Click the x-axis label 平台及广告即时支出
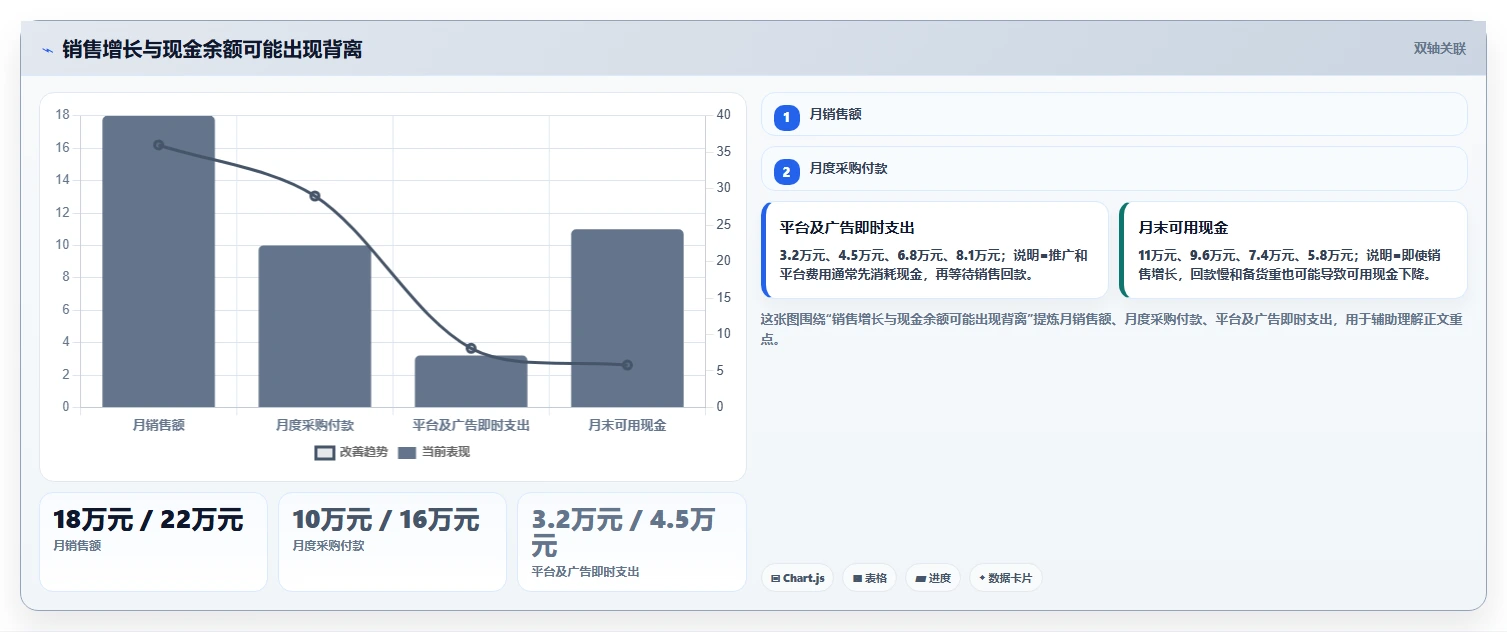 click(x=471, y=425)
